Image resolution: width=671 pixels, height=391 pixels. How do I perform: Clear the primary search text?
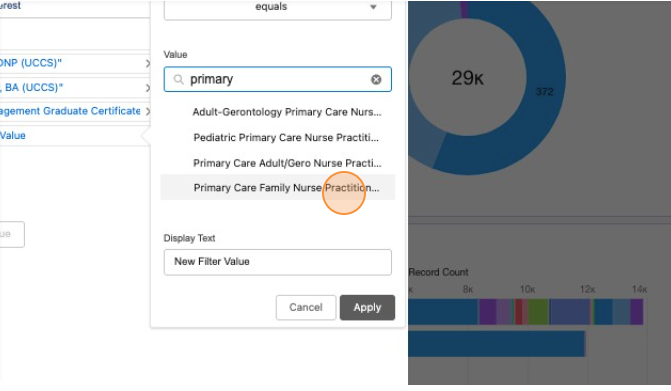pos(376,80)
